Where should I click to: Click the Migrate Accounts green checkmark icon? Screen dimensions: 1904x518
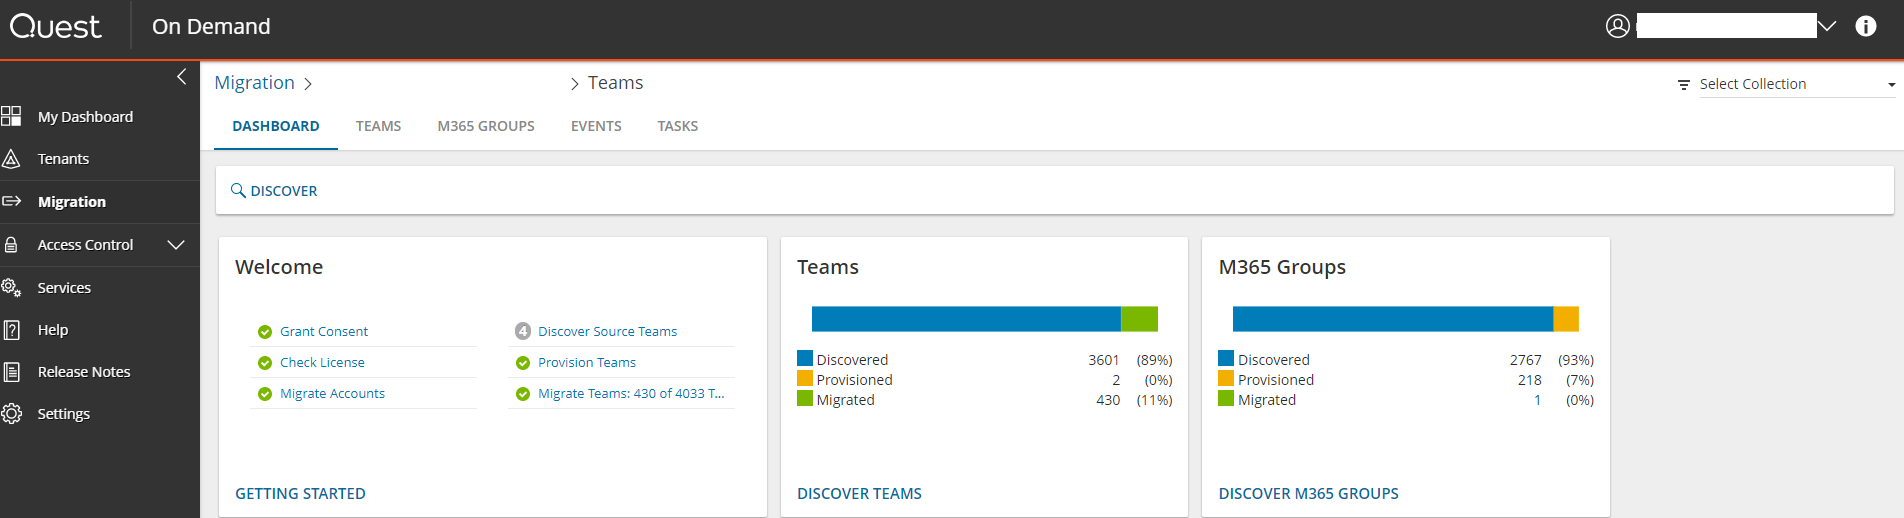tap(265, 394)
